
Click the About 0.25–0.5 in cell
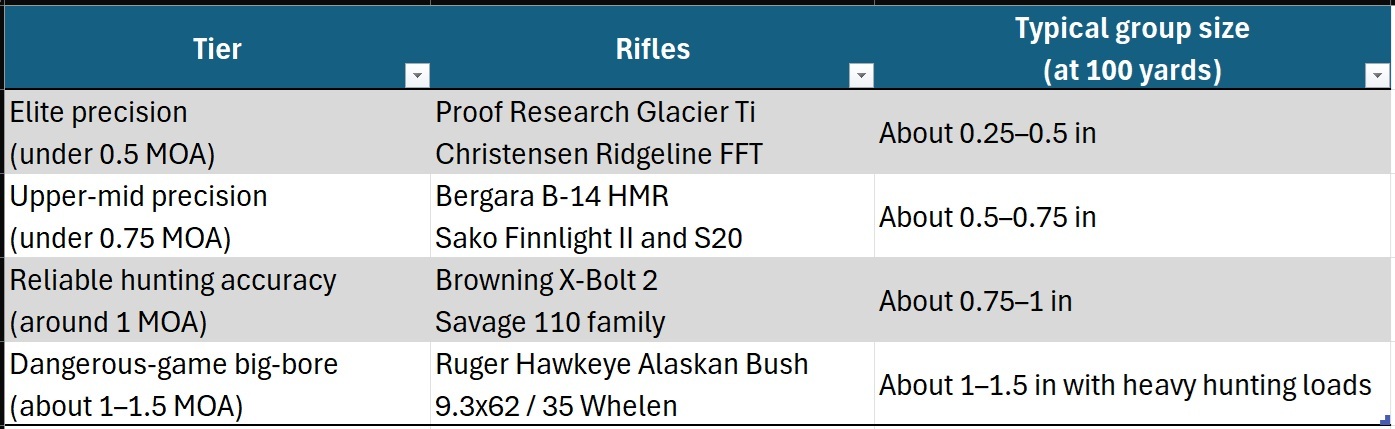[987, 133]
